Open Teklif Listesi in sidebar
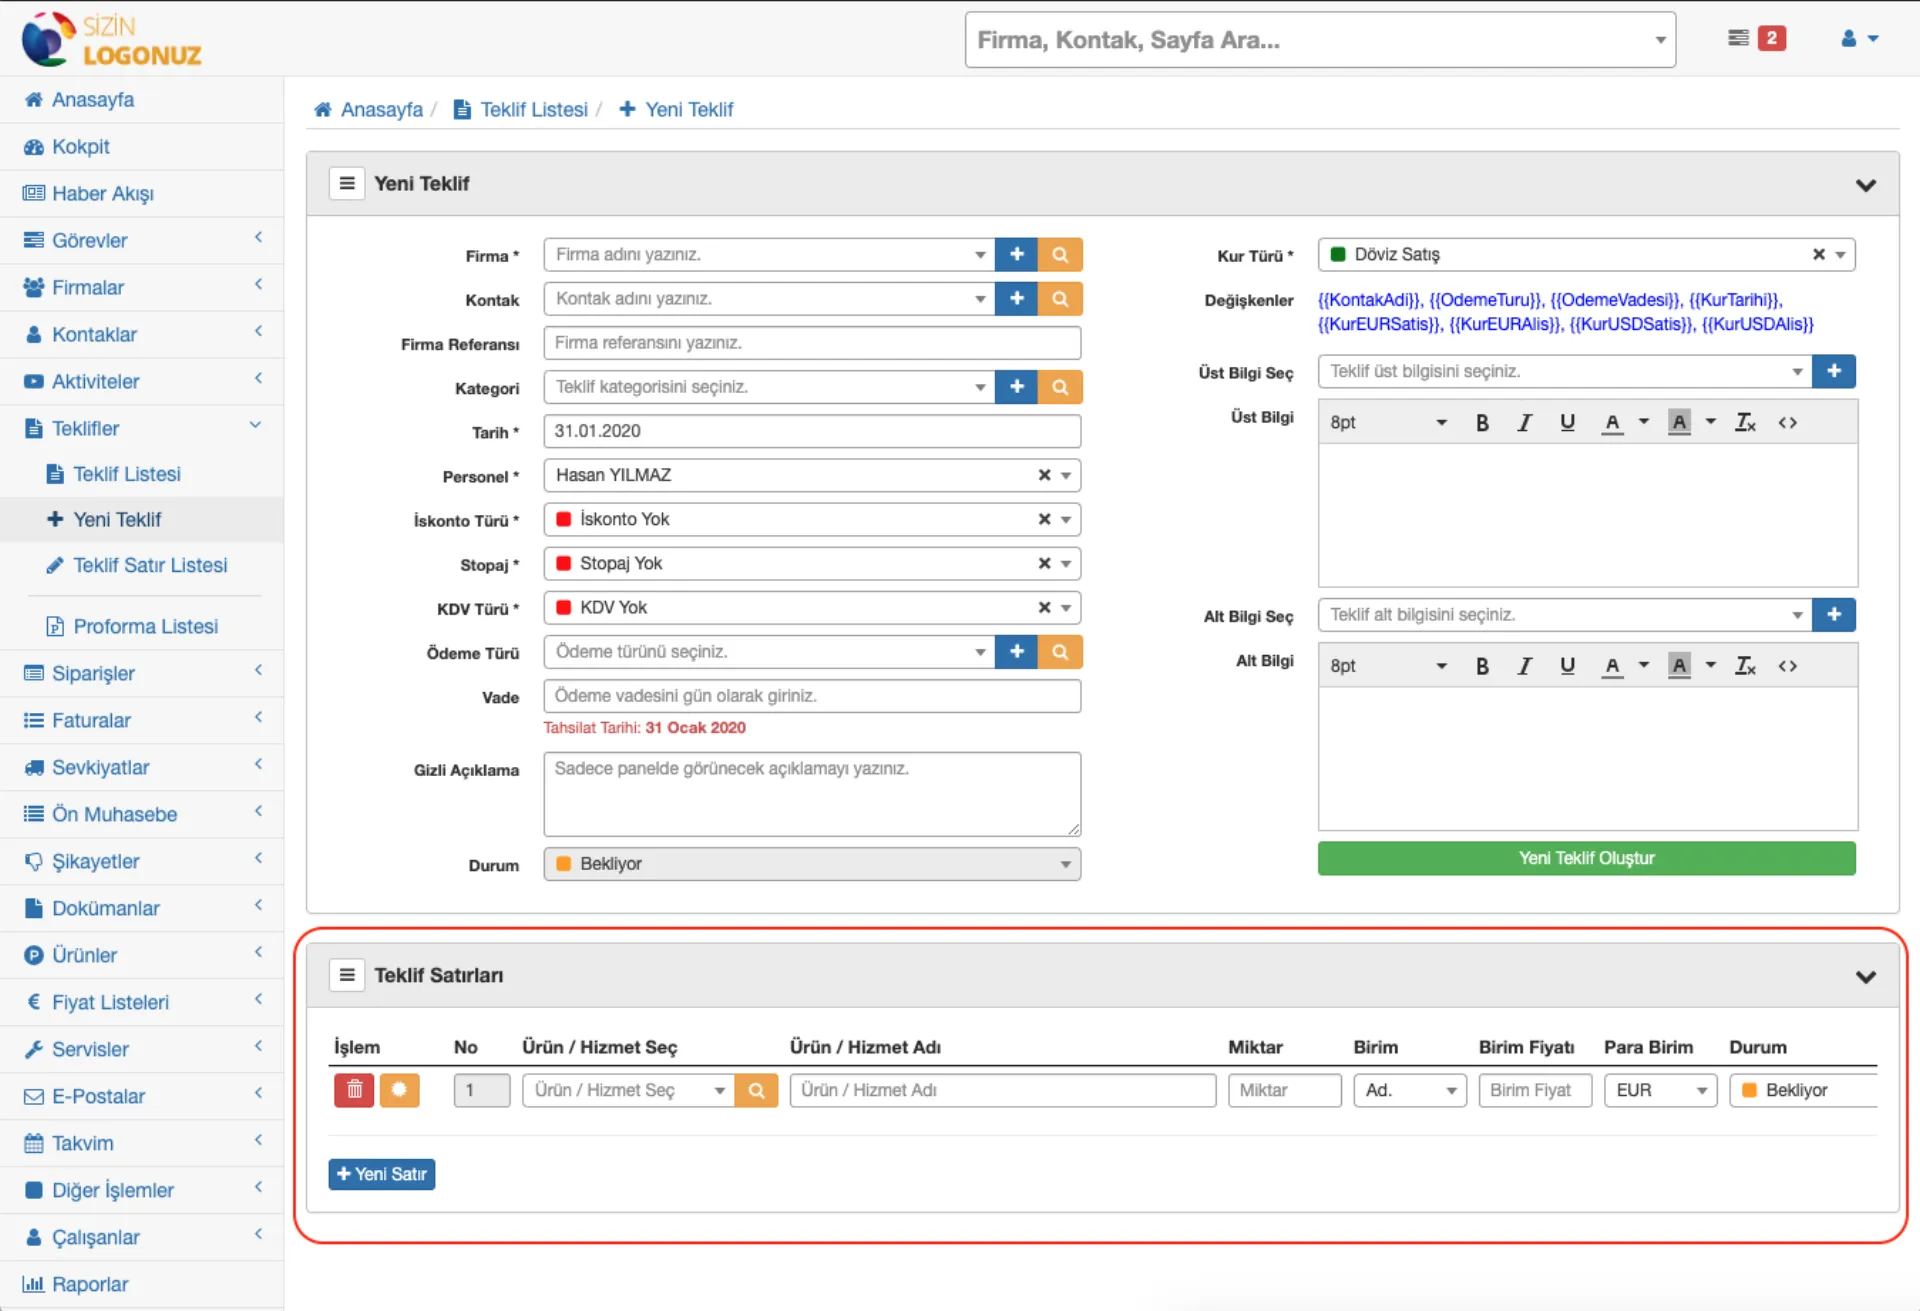Screen dimensions: 1920x1311 pos(142,474)
